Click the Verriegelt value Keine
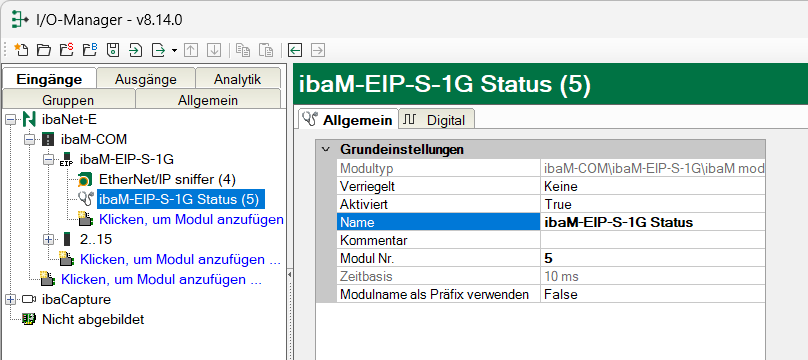The width and height of the screenshot is (808, 360). point(653,186)
